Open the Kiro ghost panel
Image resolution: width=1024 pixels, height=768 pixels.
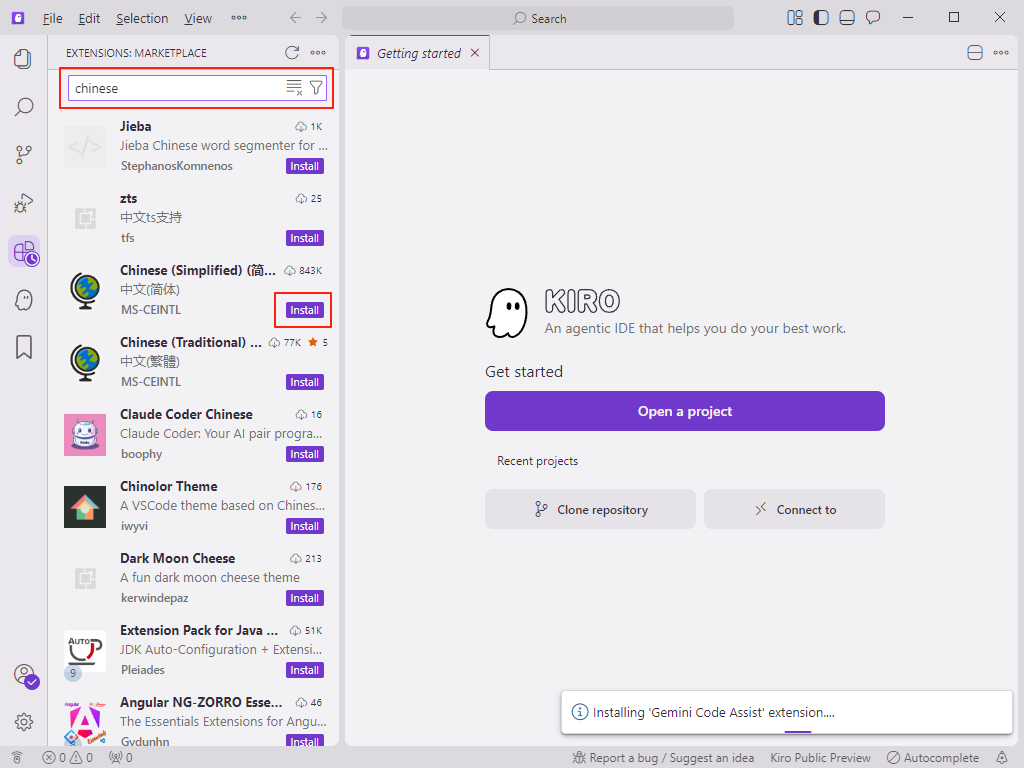tap(24, 299)
